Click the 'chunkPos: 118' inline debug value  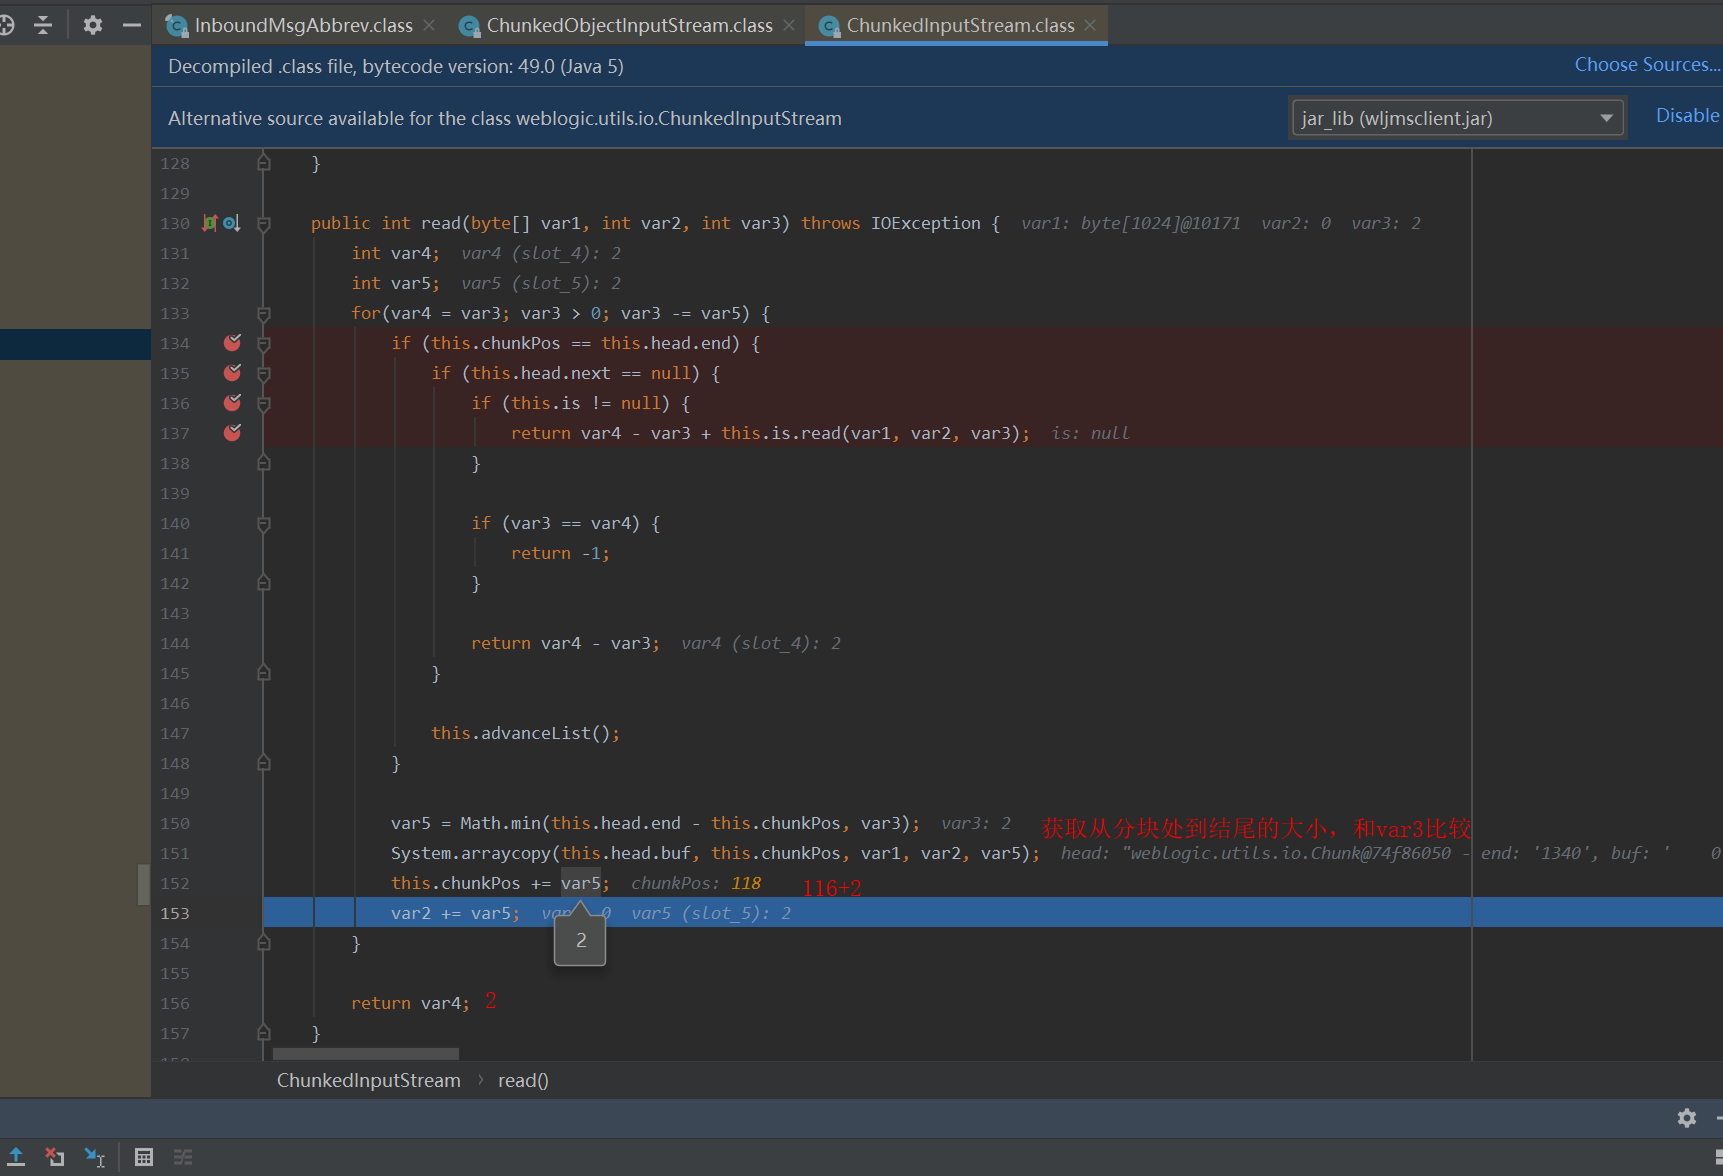696,883
